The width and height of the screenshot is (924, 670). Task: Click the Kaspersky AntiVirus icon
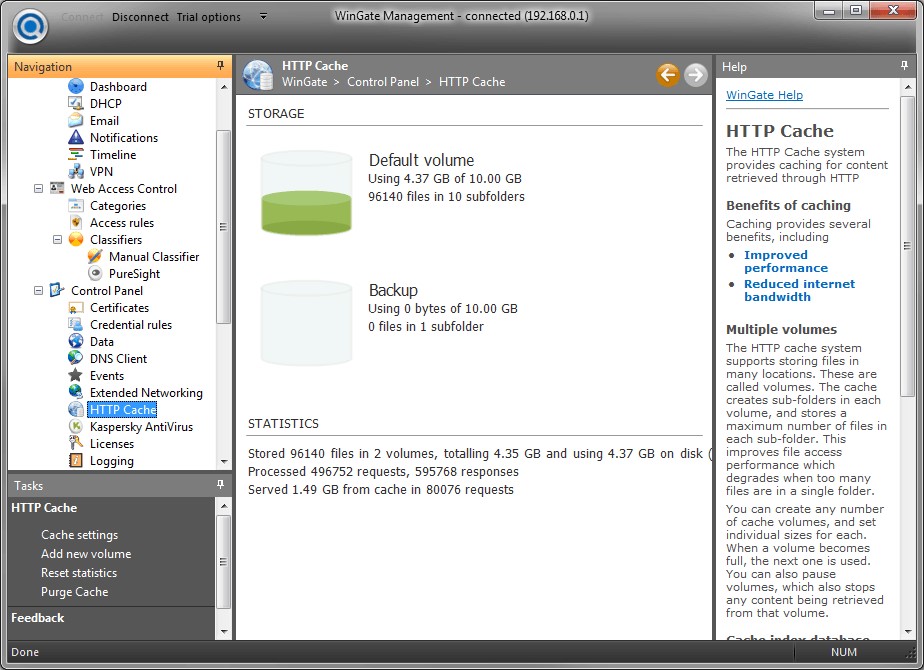pyautogui.click(x=76, y=427)
